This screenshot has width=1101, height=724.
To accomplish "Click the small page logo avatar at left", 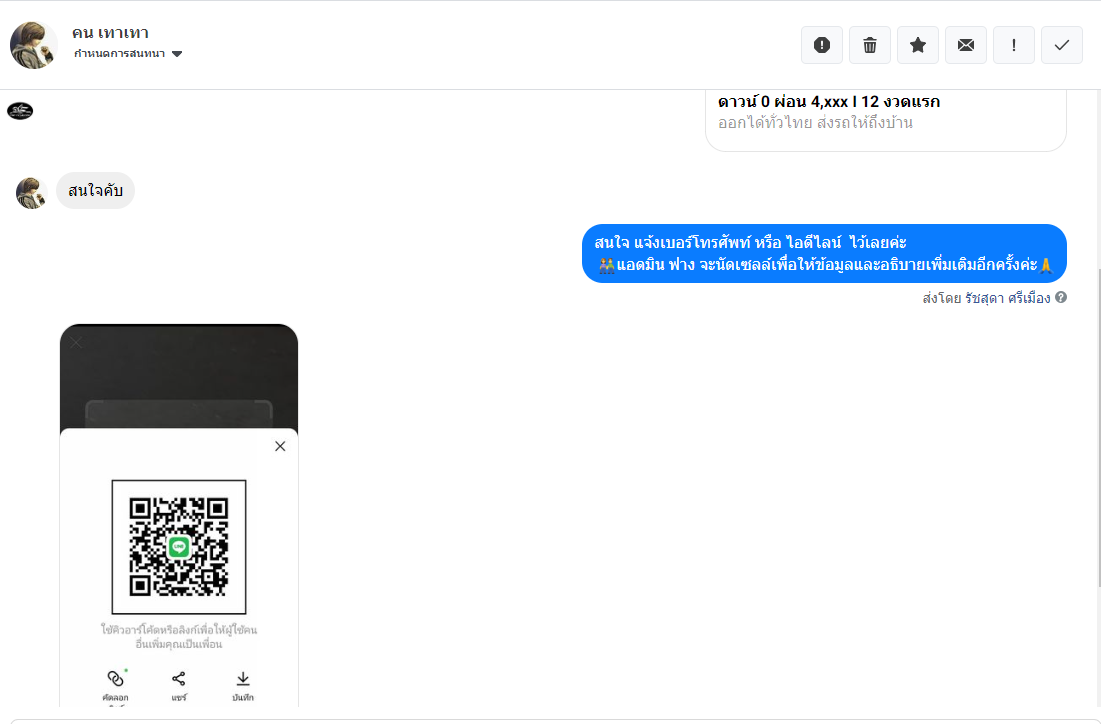I will coord(20,110).
